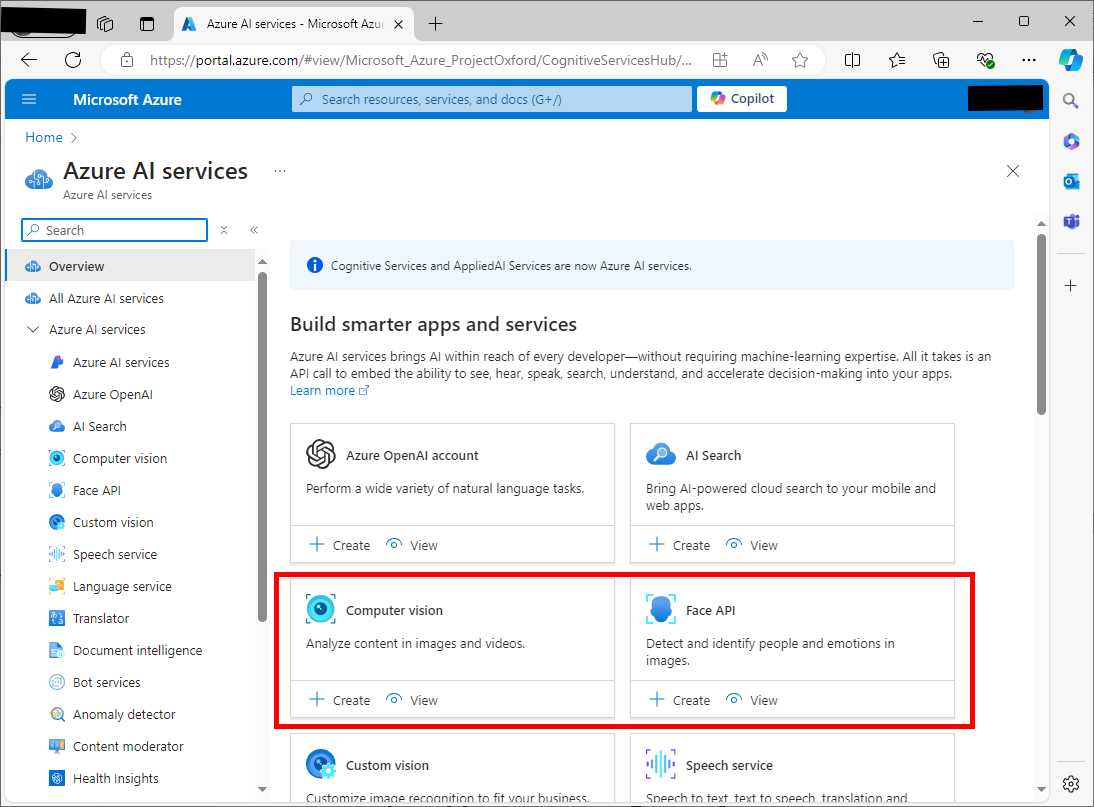Collapse the Azure AI services tree group
The width and height of the screenshot is (1094, 807).
click(x=33, y=329)
